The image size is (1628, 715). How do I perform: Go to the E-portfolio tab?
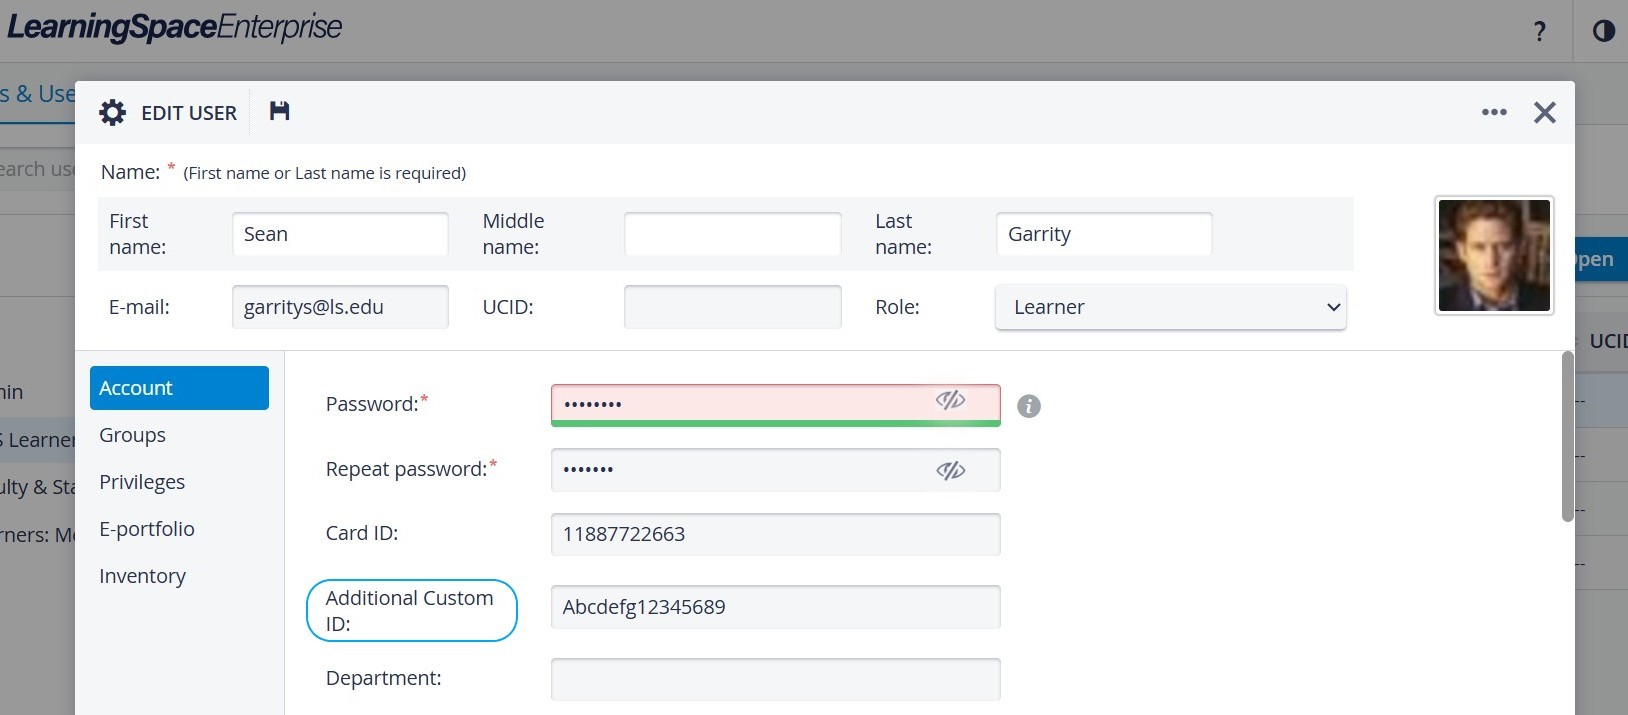(x=147, y=529)
